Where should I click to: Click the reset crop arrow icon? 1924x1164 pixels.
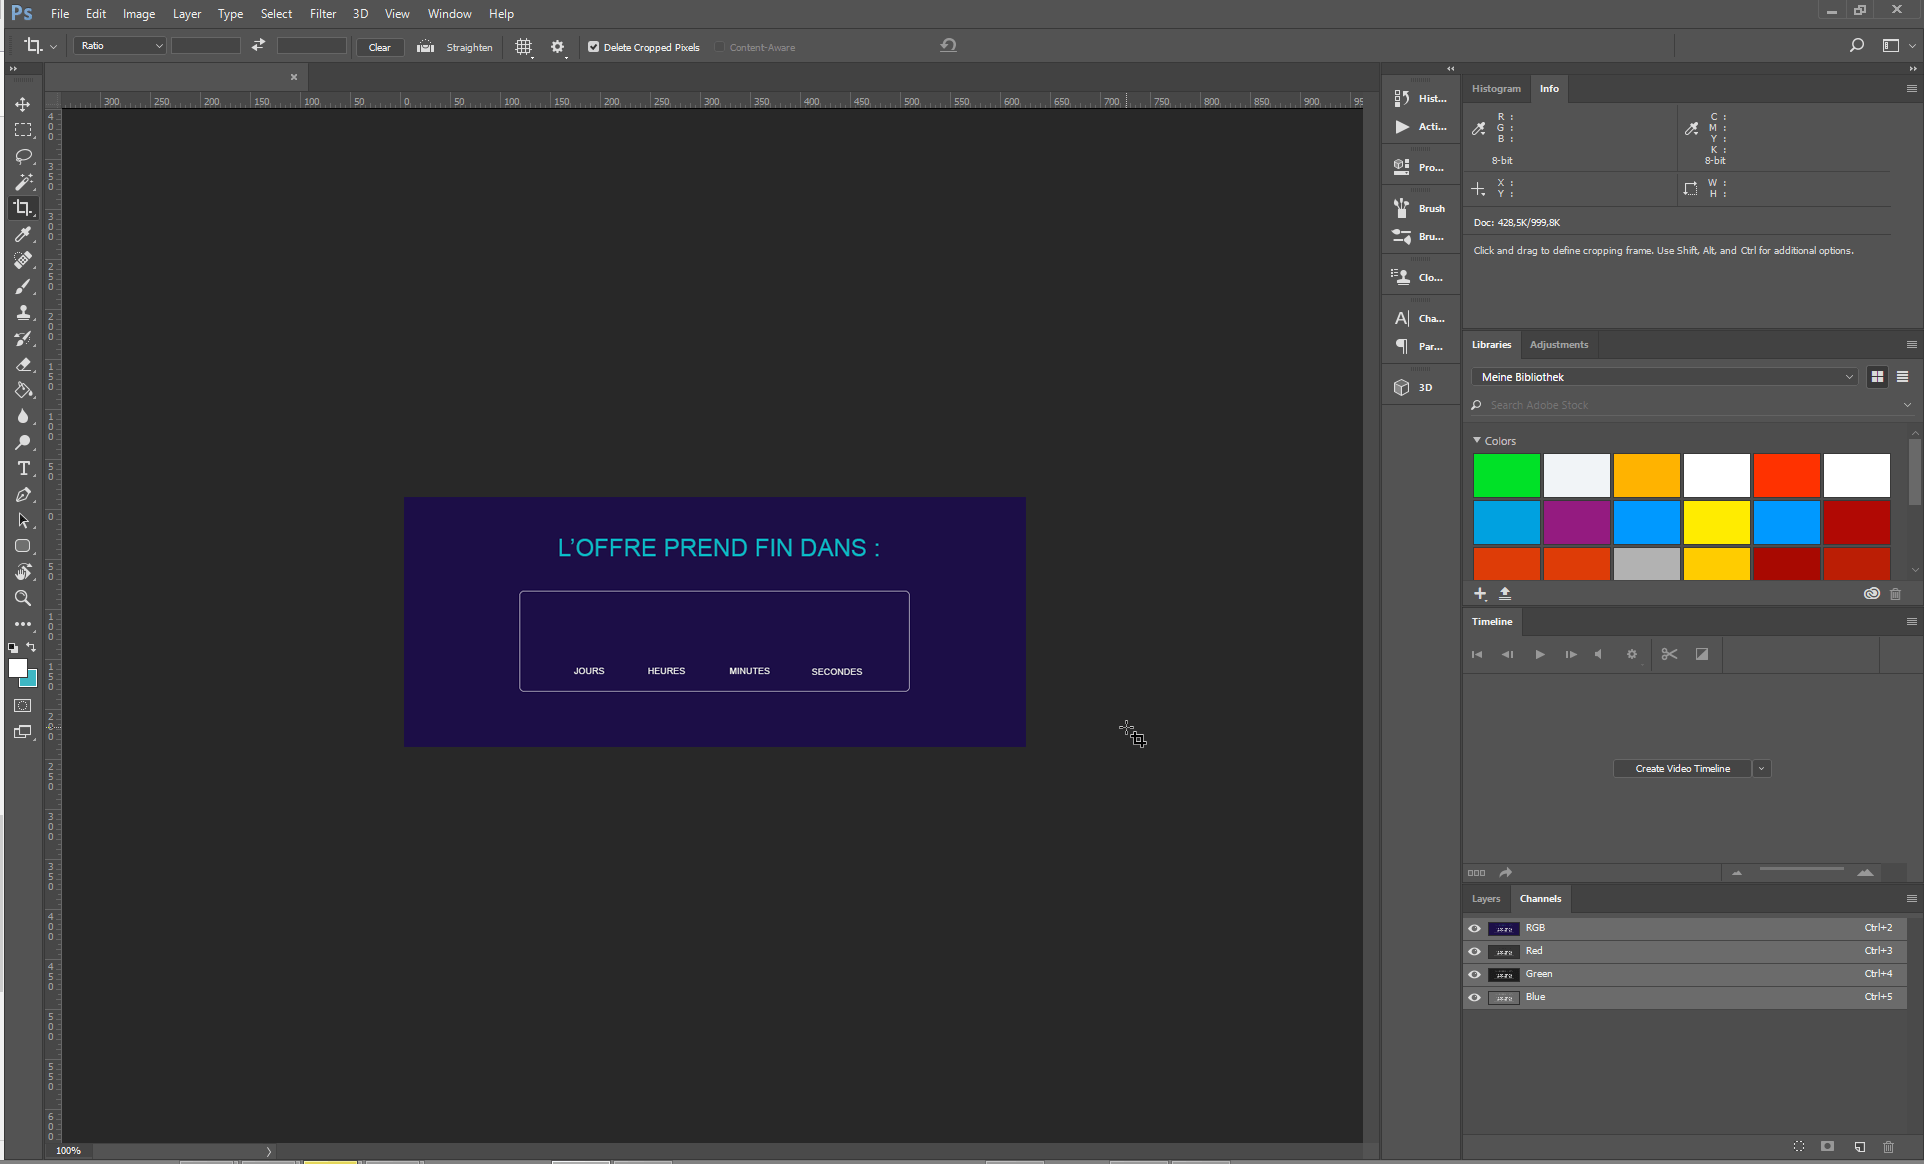coord(948,45)
